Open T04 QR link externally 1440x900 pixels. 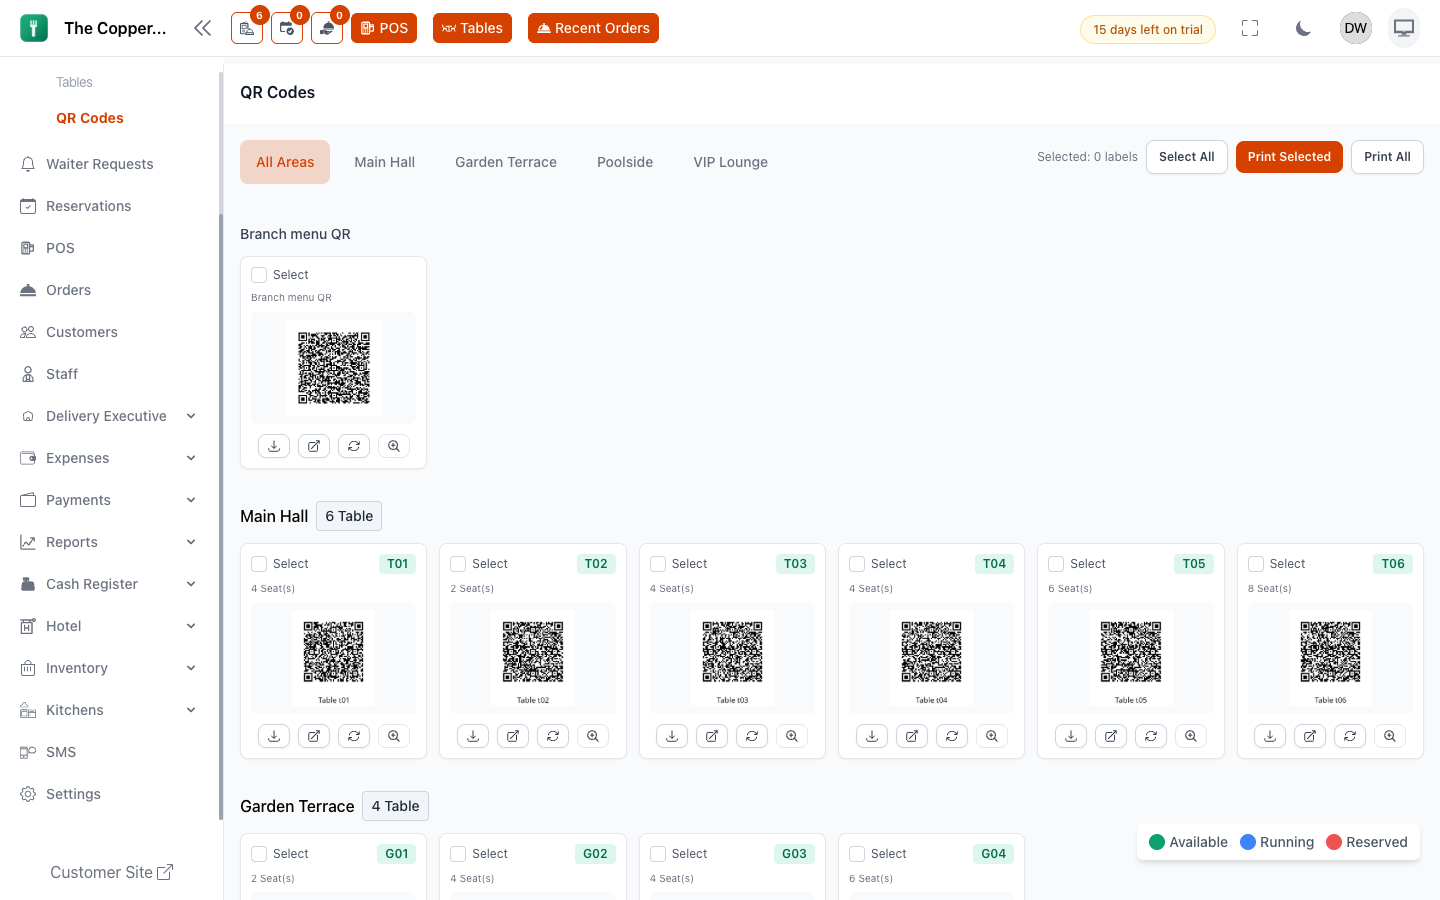coord(912,736)
